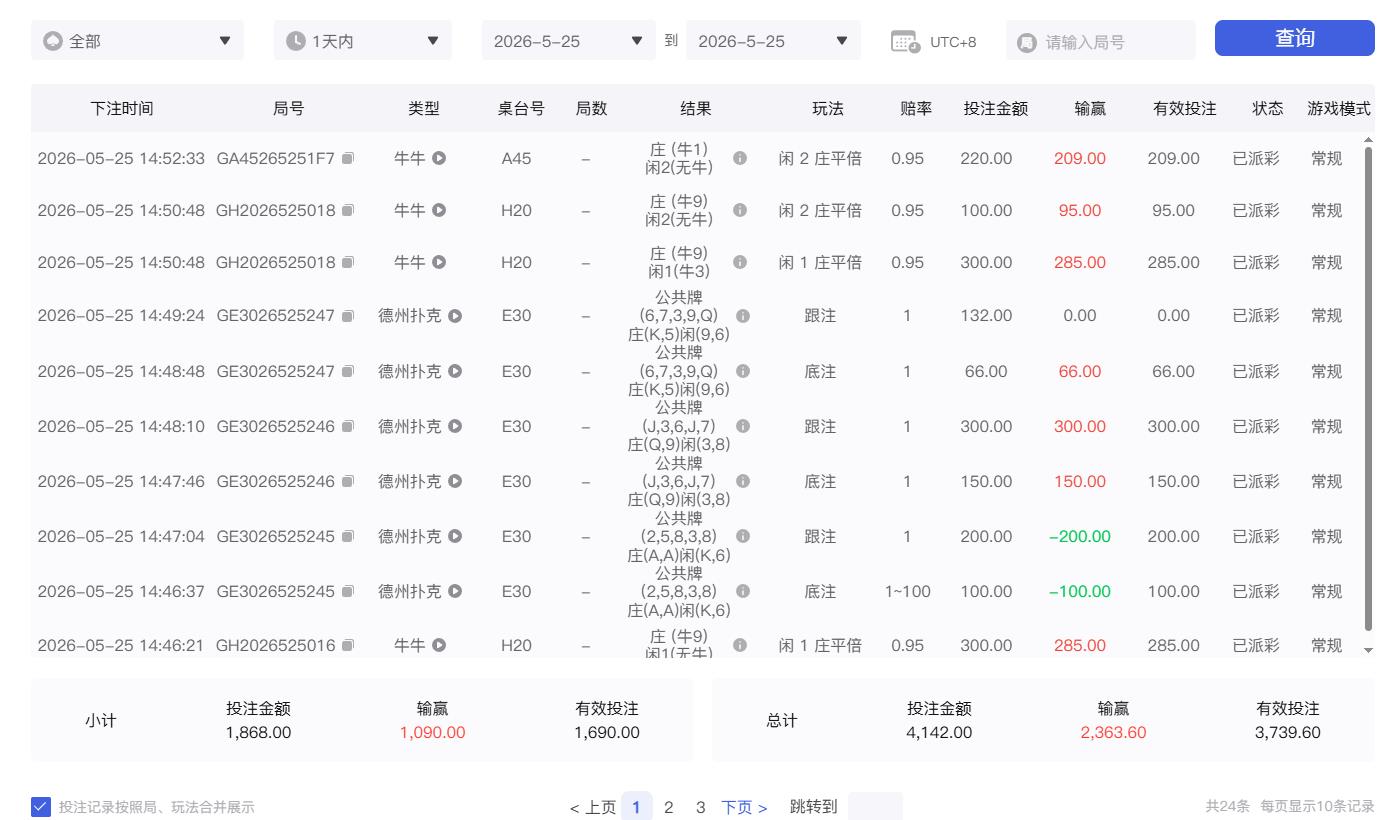
Task: Copy round ID GH2026525016
Action: coord(348,646)
